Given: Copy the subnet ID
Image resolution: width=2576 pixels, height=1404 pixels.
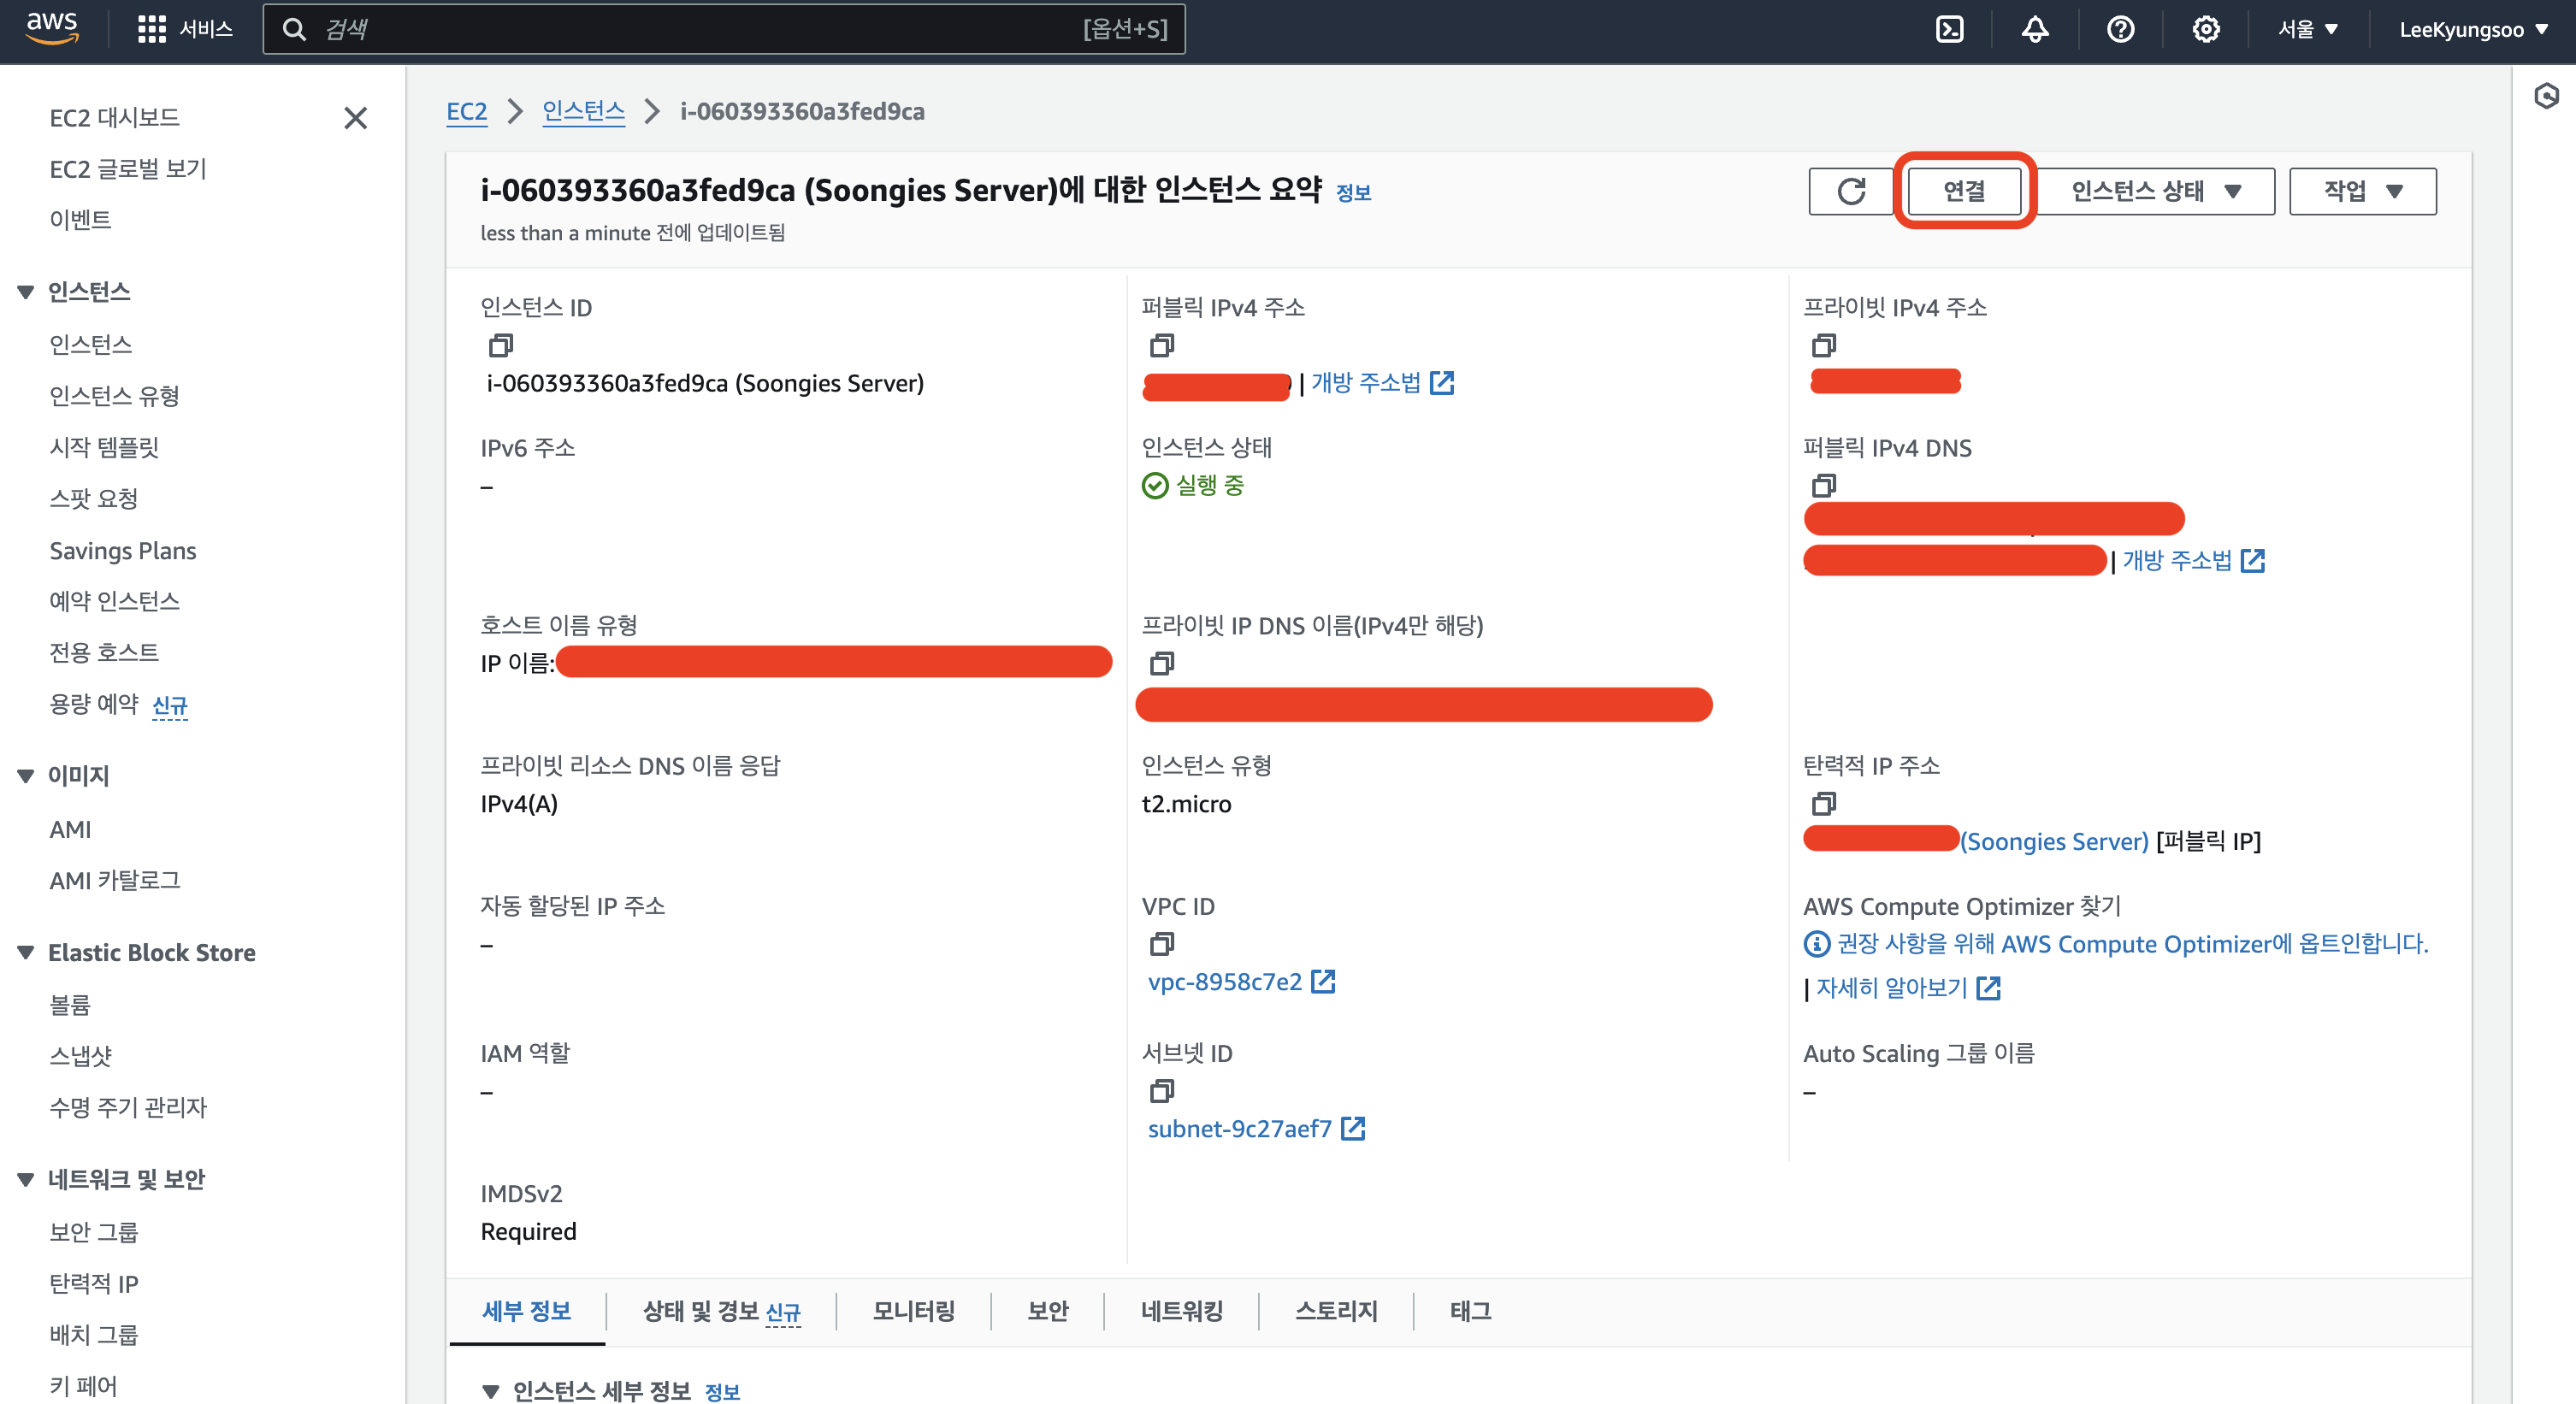Looking at the screenshot, I should [1161, 1090].
